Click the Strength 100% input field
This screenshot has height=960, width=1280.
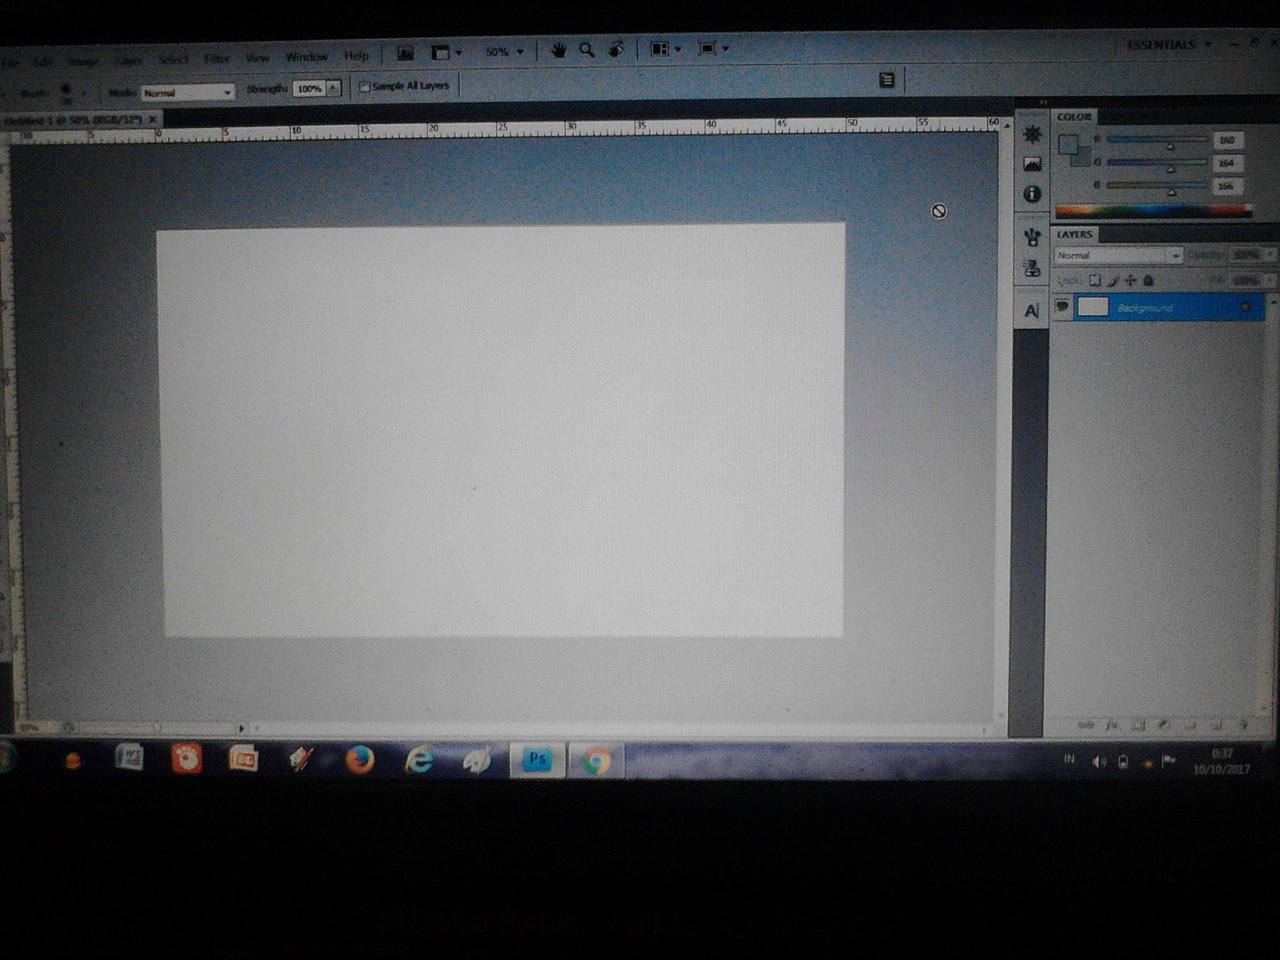pos(309,88)
